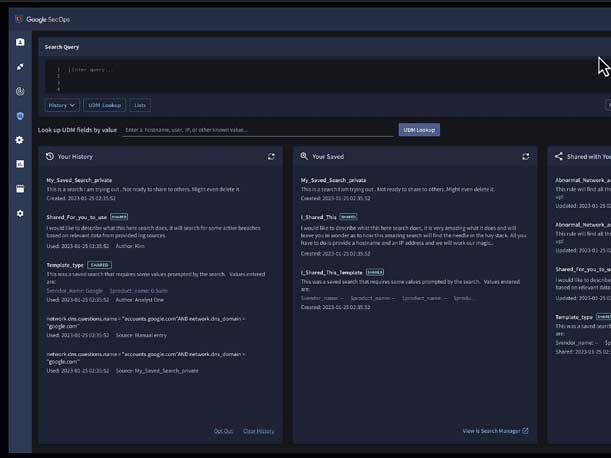Click inside the Search Query editor

[x=300, y=76]
